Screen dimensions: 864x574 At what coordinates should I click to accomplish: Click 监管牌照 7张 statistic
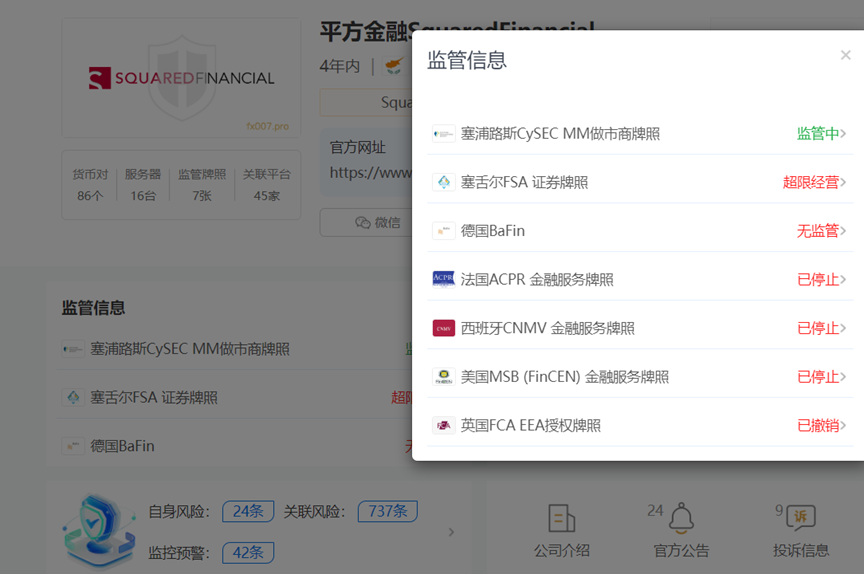[202, 185]
